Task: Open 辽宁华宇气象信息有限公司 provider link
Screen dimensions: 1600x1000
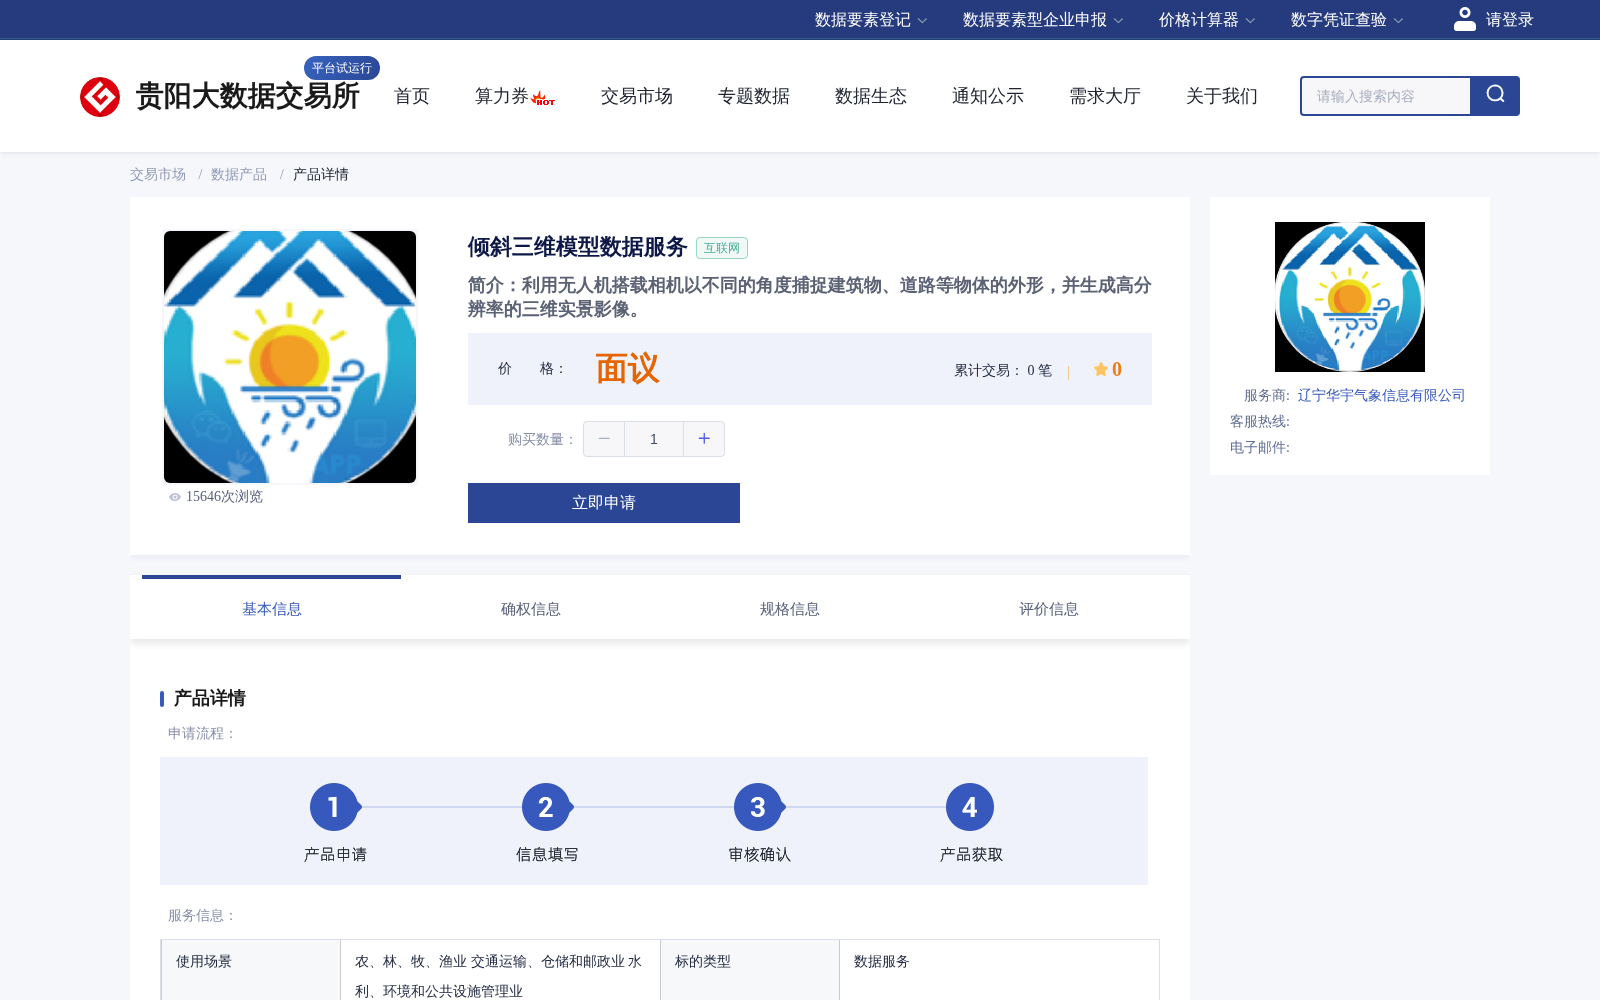Action: click(x=1381, y=395)
